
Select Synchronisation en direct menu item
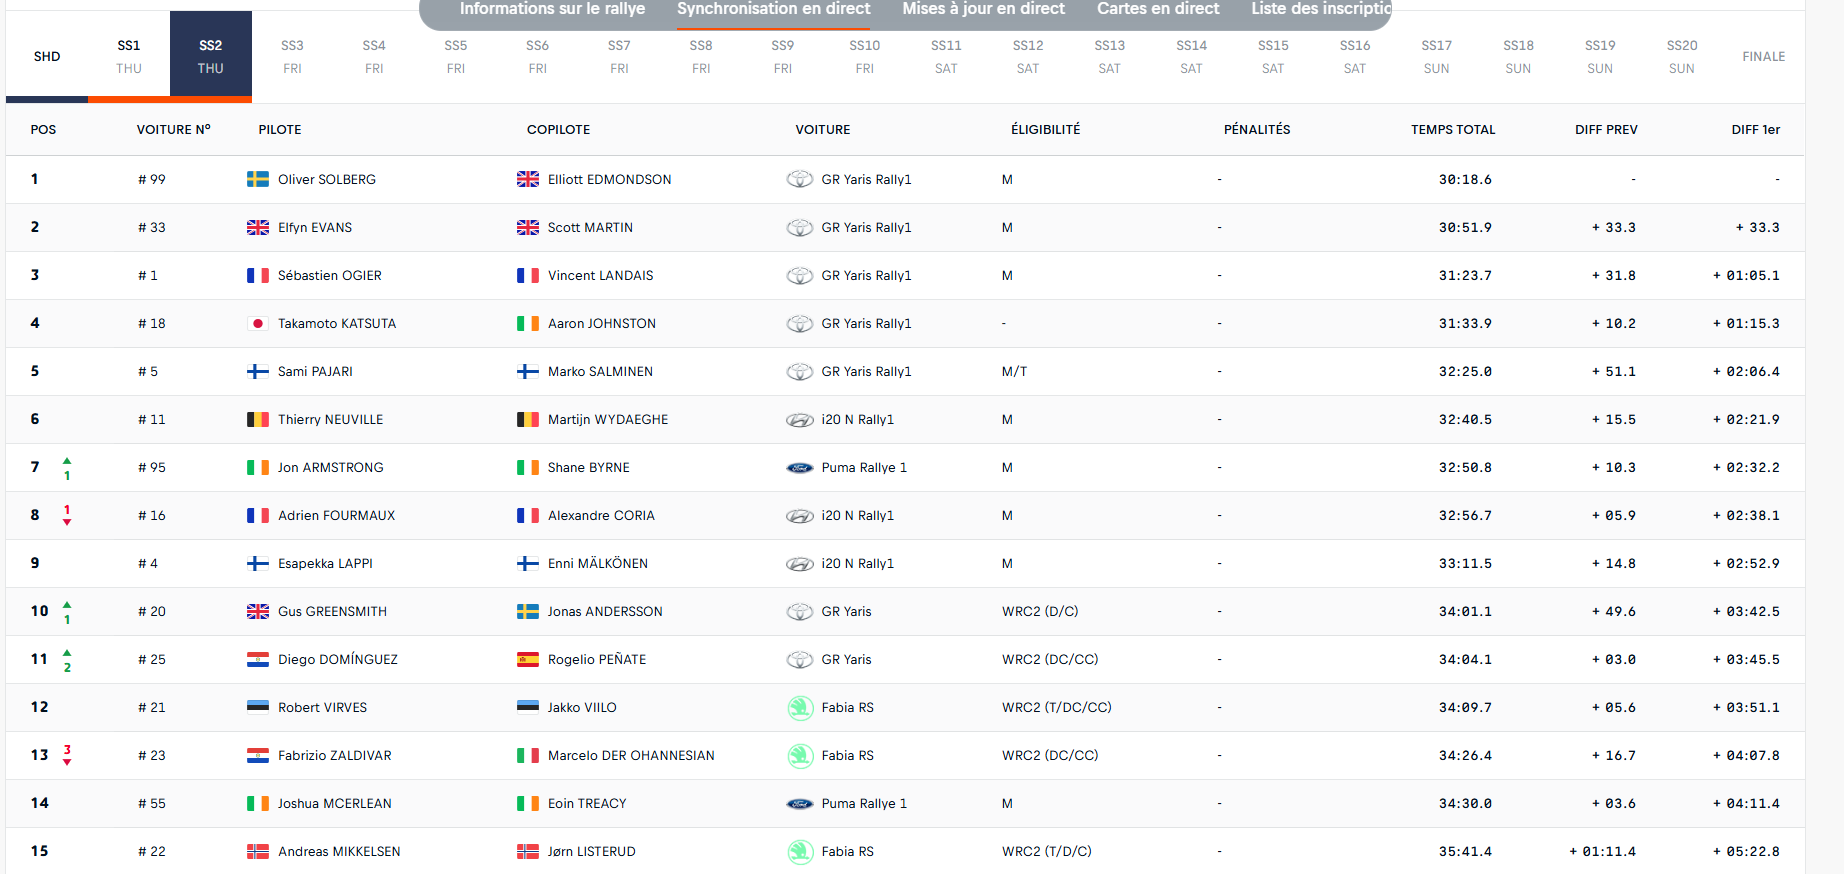[774, 9]
